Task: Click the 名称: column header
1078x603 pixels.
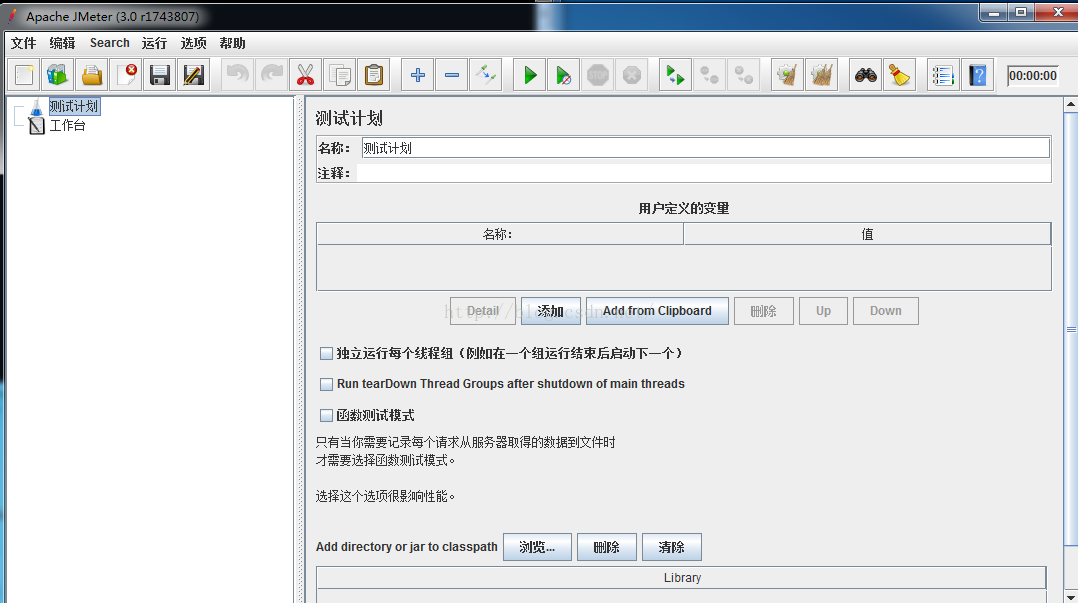Action: (x=500, y=234)
